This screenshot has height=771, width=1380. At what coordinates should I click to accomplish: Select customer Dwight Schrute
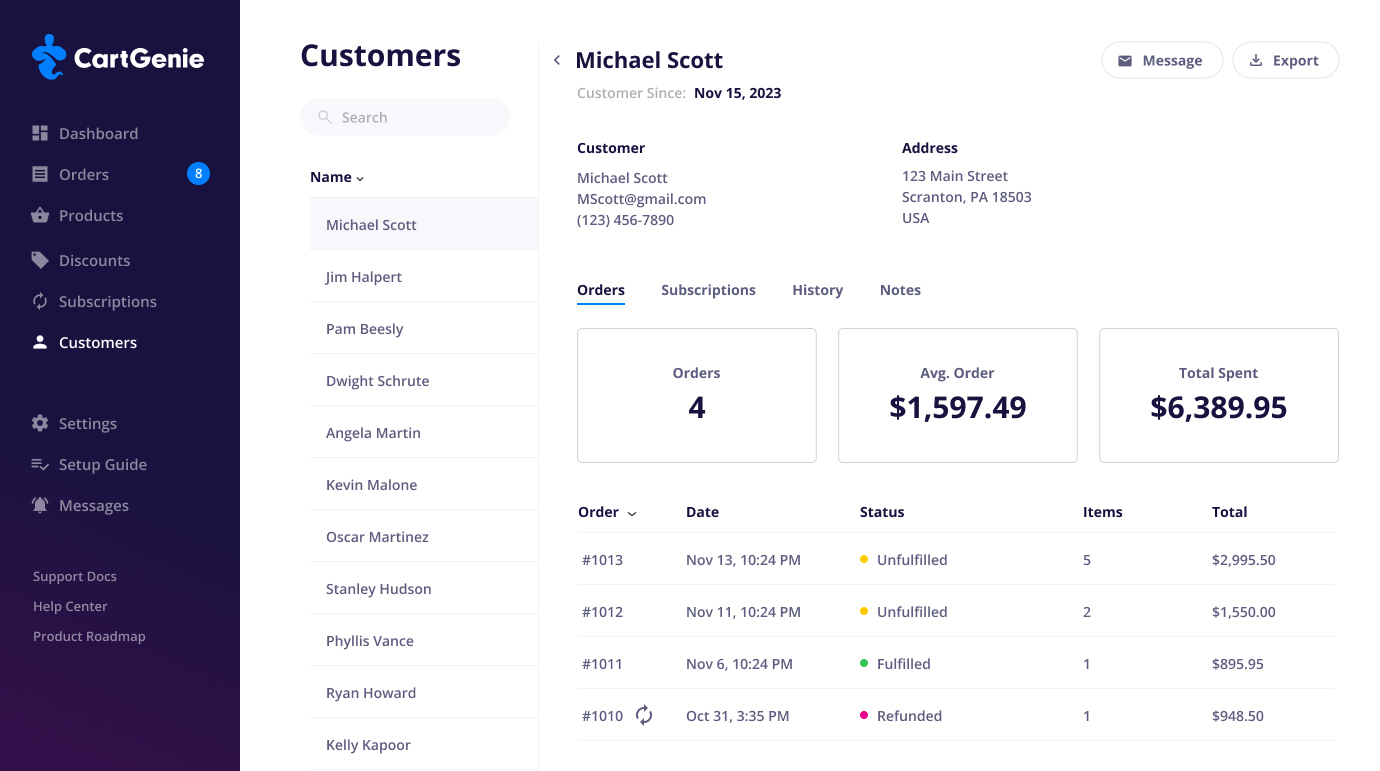(x=424, y=381)
